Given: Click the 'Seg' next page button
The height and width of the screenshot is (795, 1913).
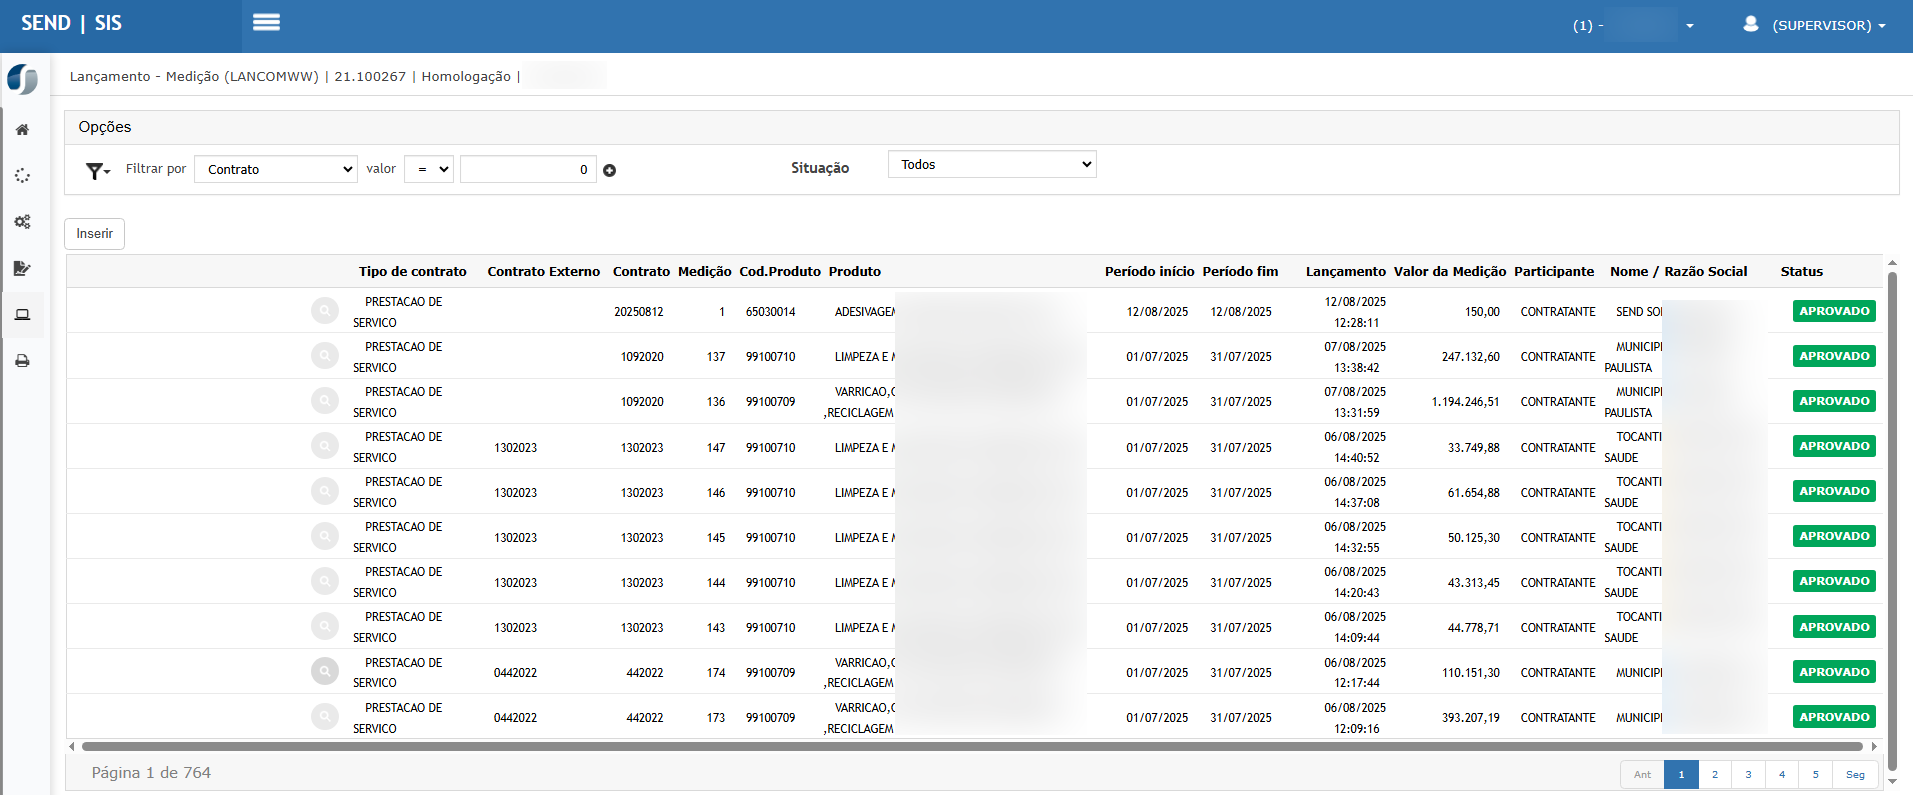Looking at the screenshot, I should (1855, 775).
